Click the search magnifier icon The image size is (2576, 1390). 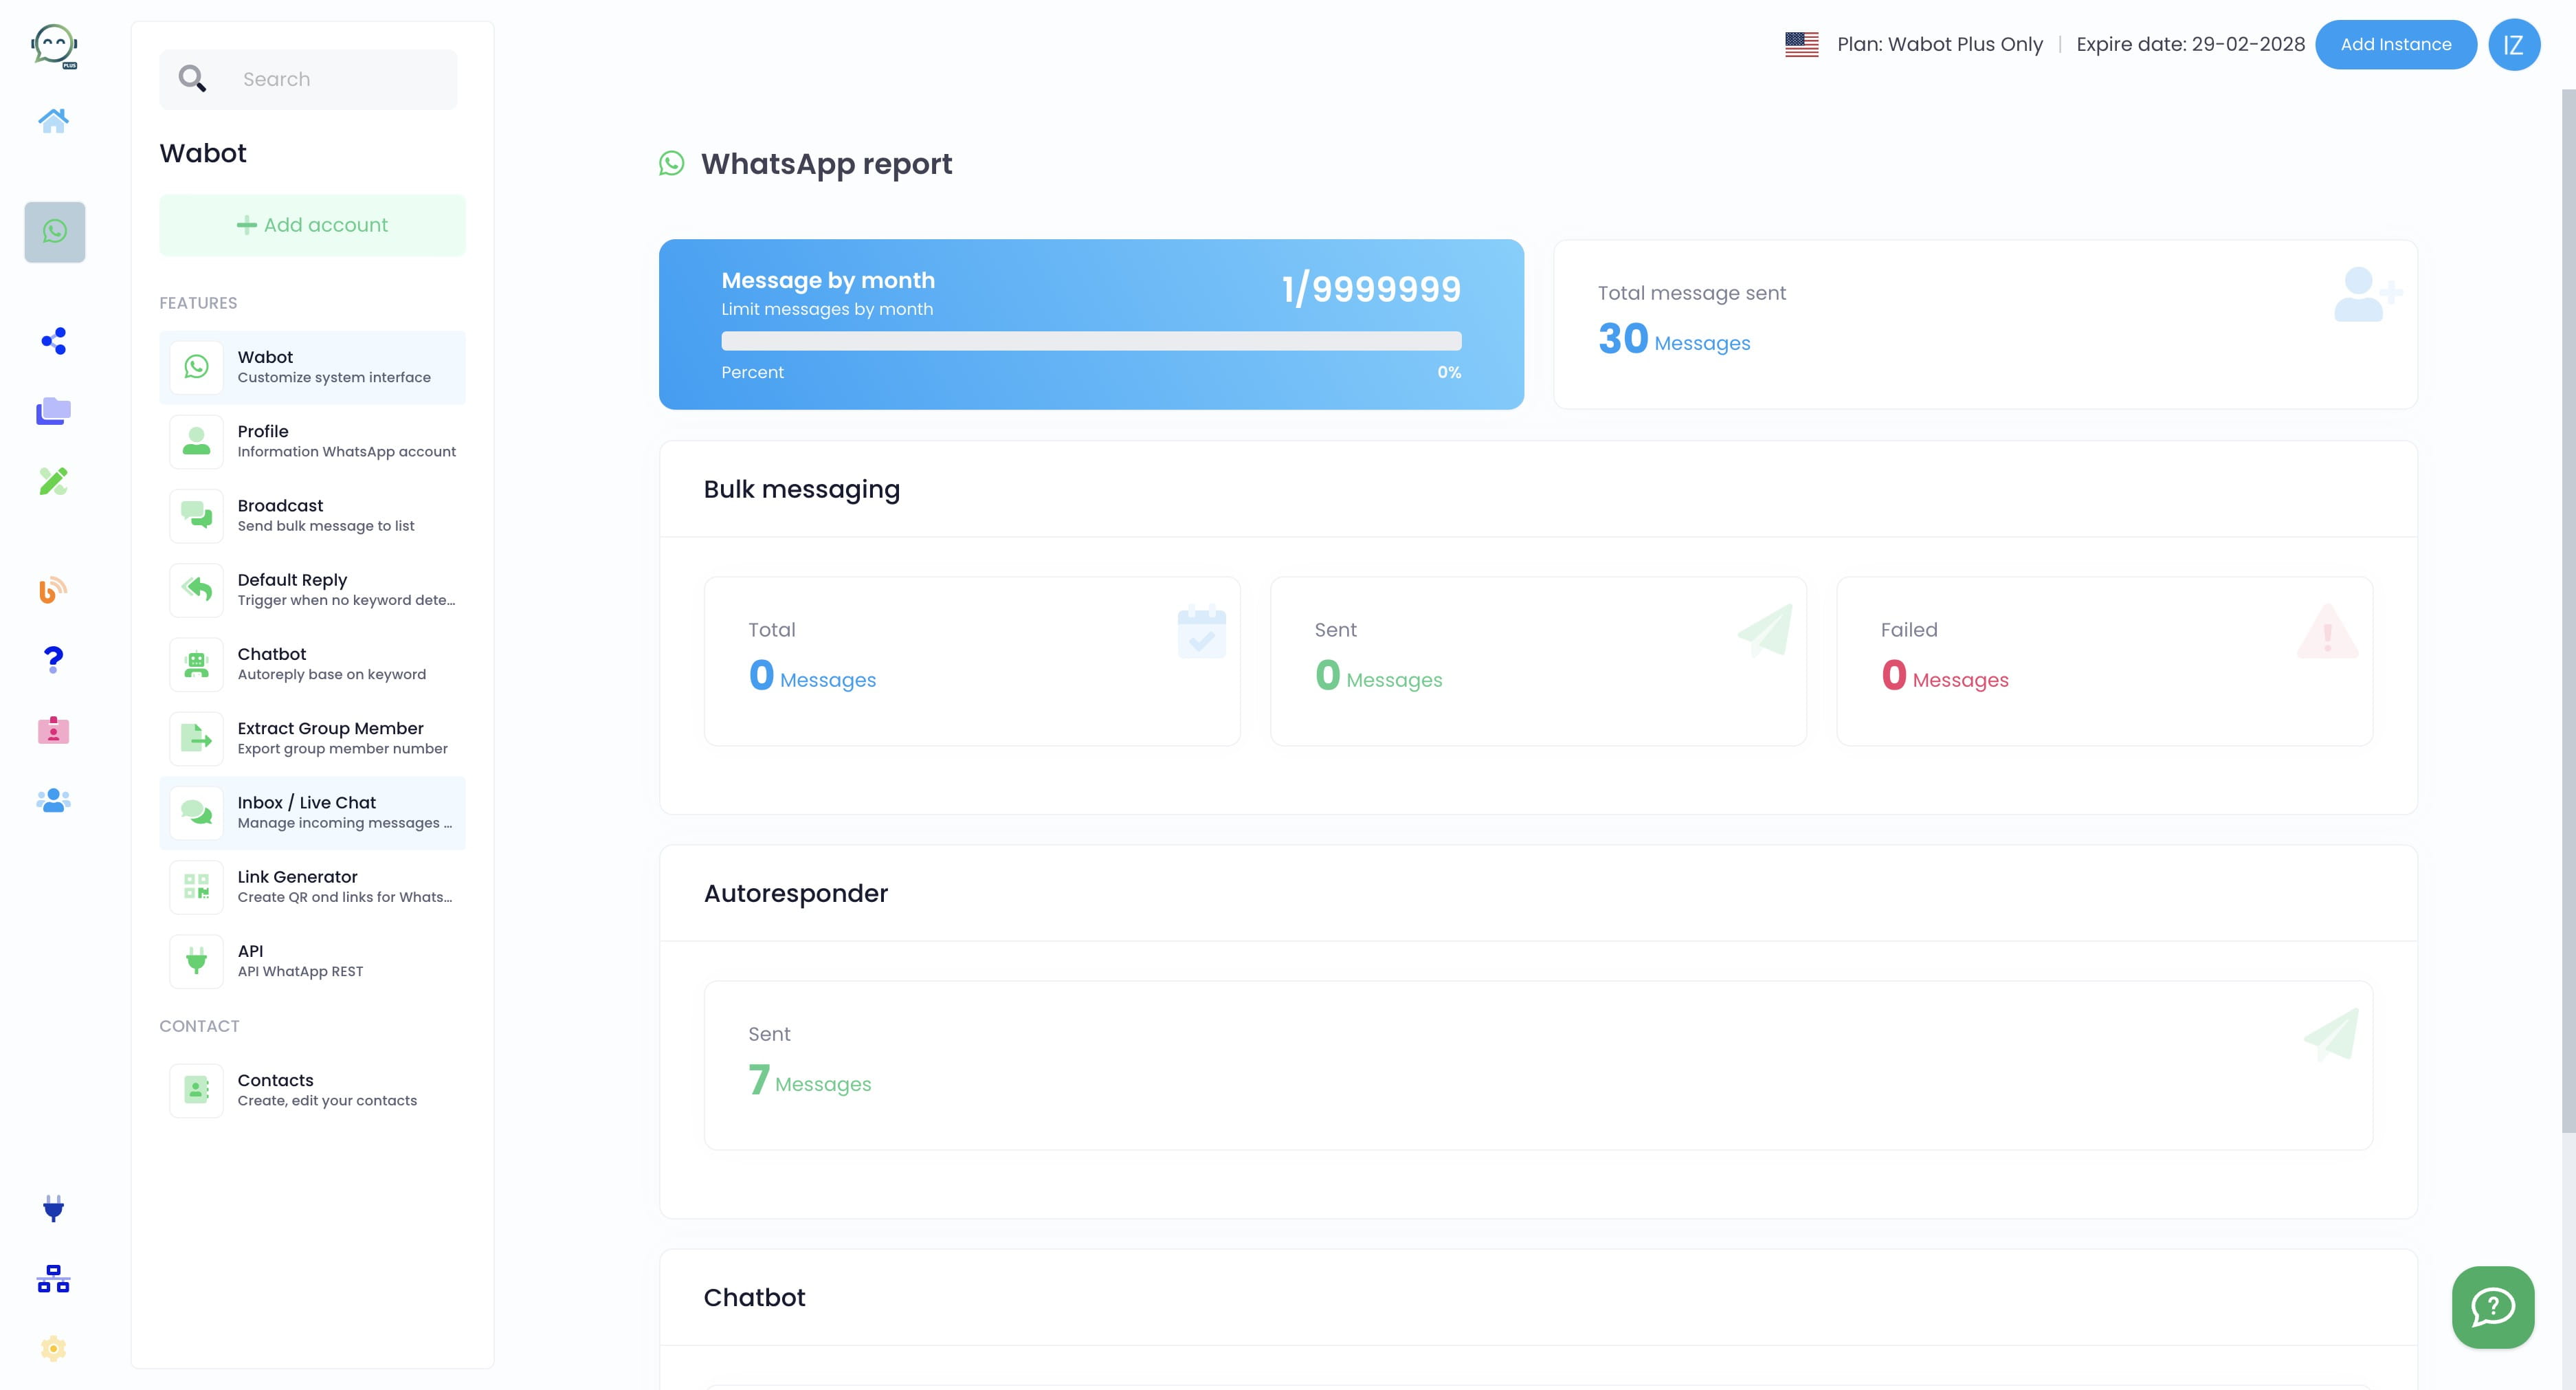pos(192,79)
